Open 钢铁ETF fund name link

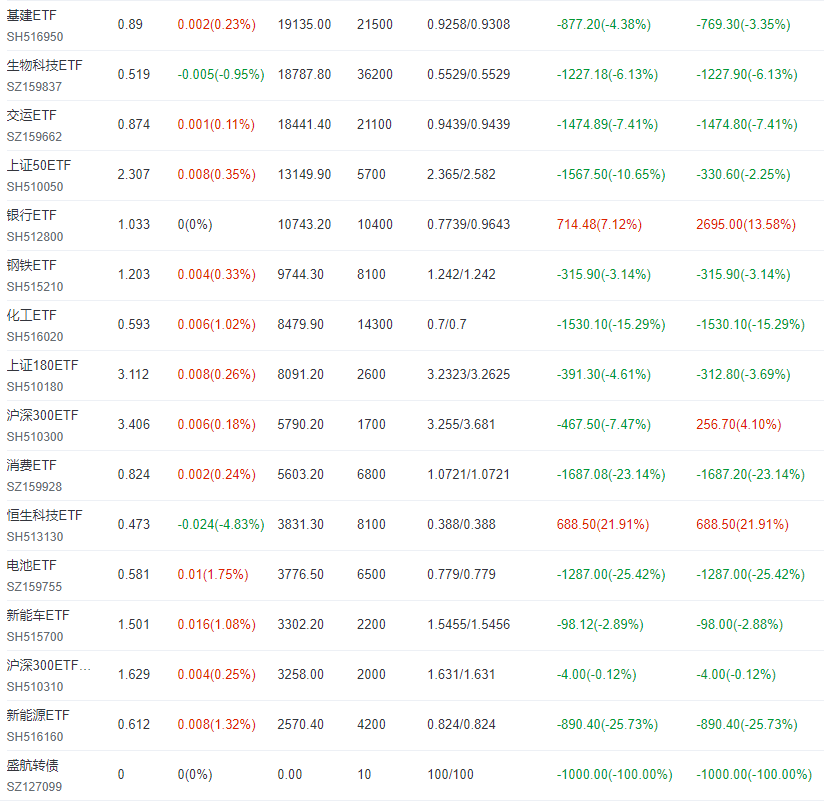pyautogui.click(x=32, y=265)
